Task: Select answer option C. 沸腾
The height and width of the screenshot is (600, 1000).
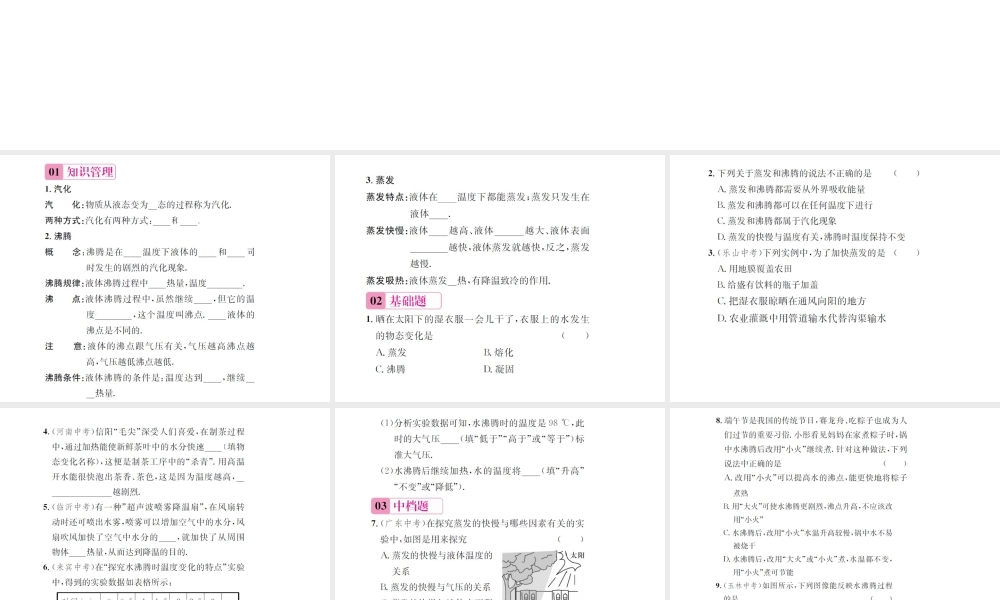Action: [390, 369]
